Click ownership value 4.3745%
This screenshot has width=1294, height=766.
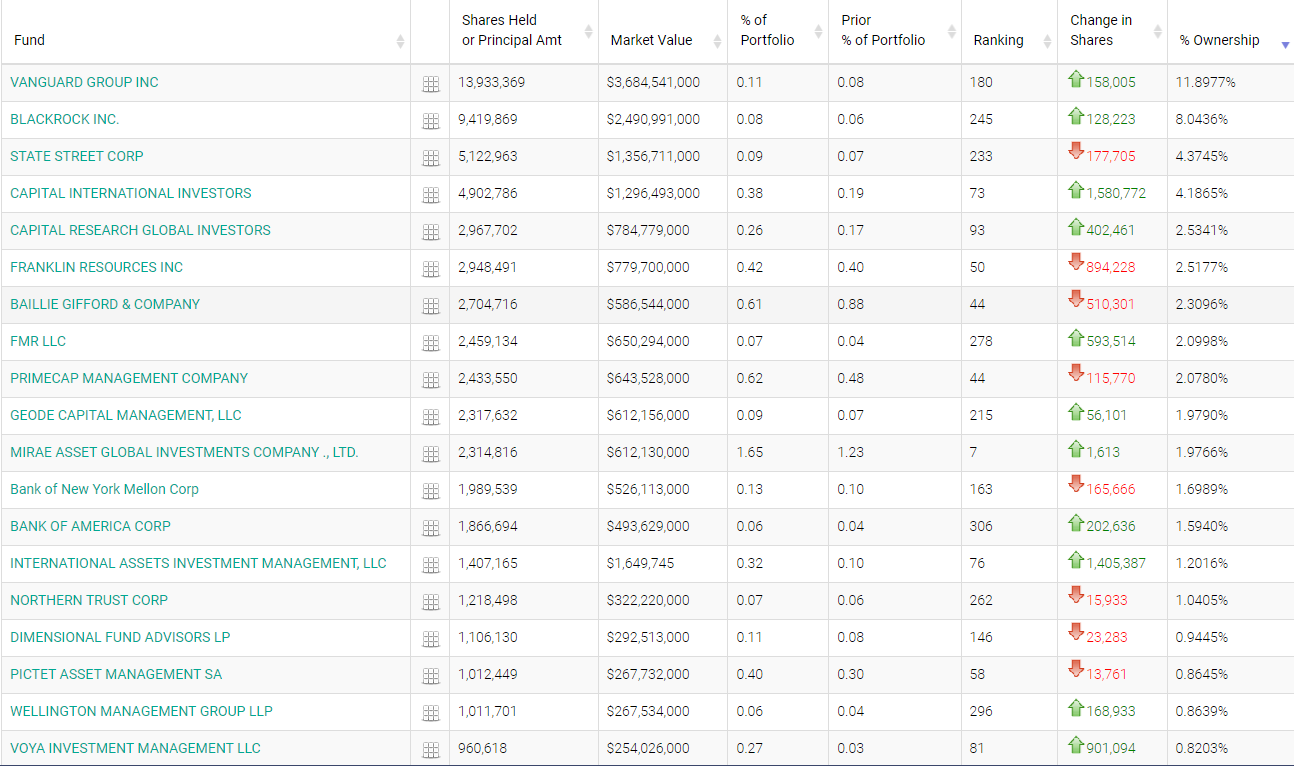click(x=1202, y=156)
